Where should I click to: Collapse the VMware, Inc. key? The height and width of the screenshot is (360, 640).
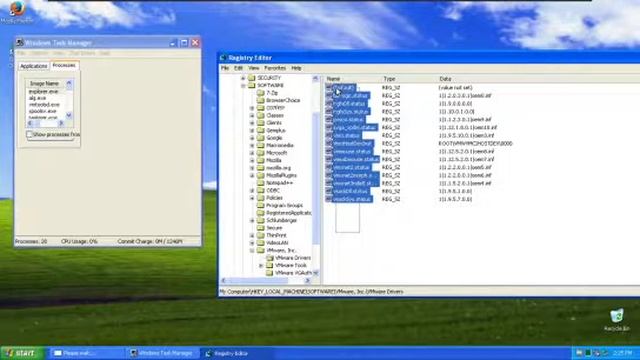pyautogui.click(x=252, y=250)
